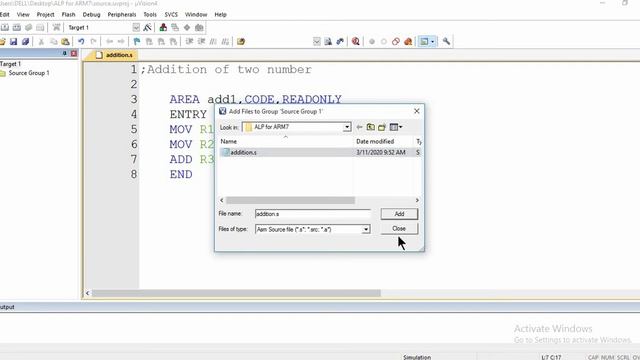Screen dimensions: 640x360
Task: Click the Close button in the dialog
Action: (399, 229)
